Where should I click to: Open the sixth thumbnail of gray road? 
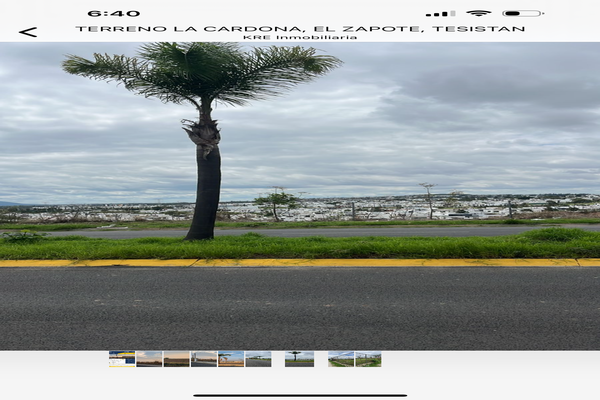pyautogui.click(x=258, y=359)
